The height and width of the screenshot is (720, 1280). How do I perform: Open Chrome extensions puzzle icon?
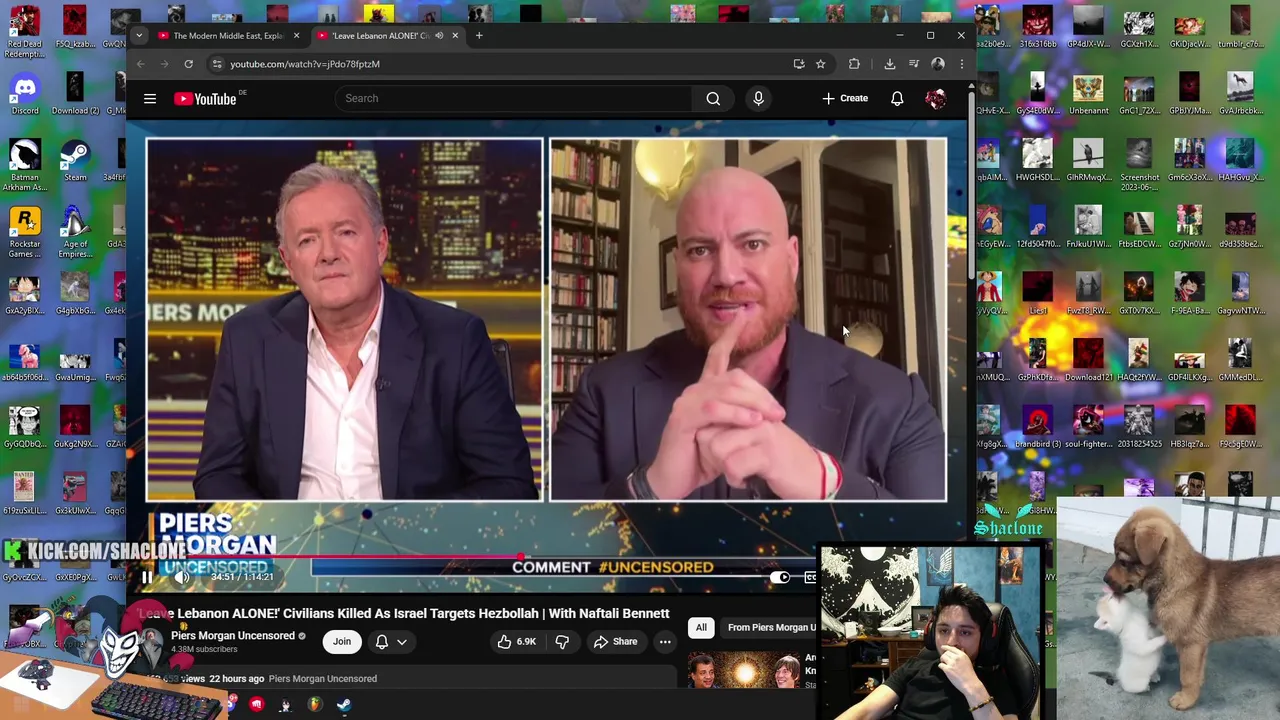click(854, 64)
